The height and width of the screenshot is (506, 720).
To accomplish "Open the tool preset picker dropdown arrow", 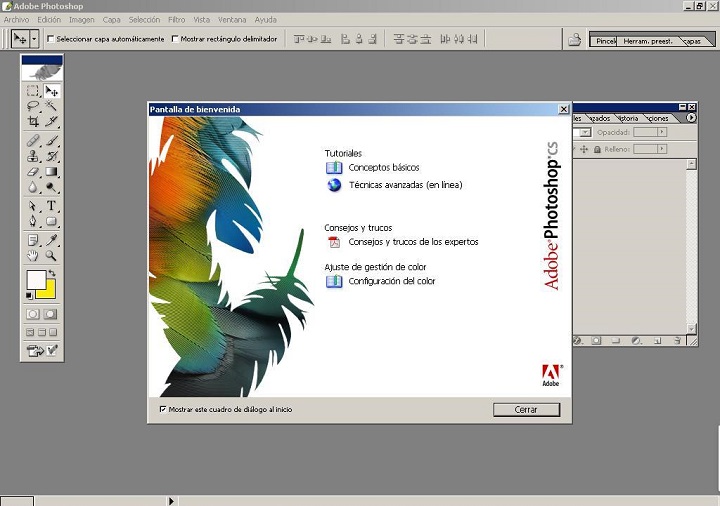I will pos(34,39).
